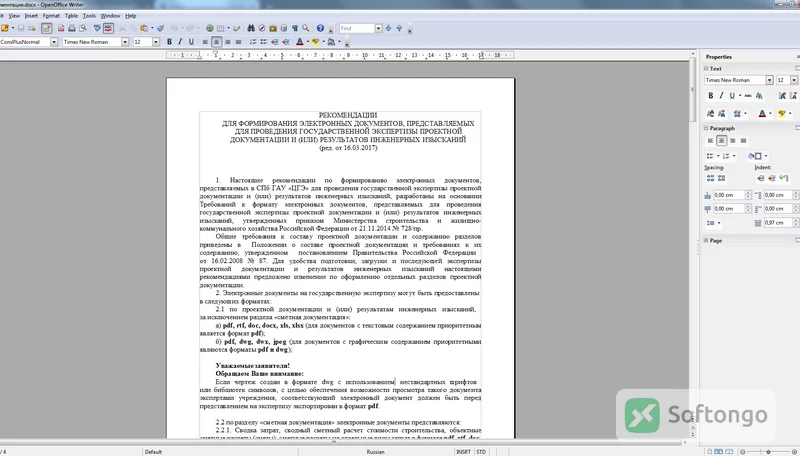Toggle Numbering On/Off in formatting toolbar
This screenshot has height=456, width=800.
(x=253, y=42)
